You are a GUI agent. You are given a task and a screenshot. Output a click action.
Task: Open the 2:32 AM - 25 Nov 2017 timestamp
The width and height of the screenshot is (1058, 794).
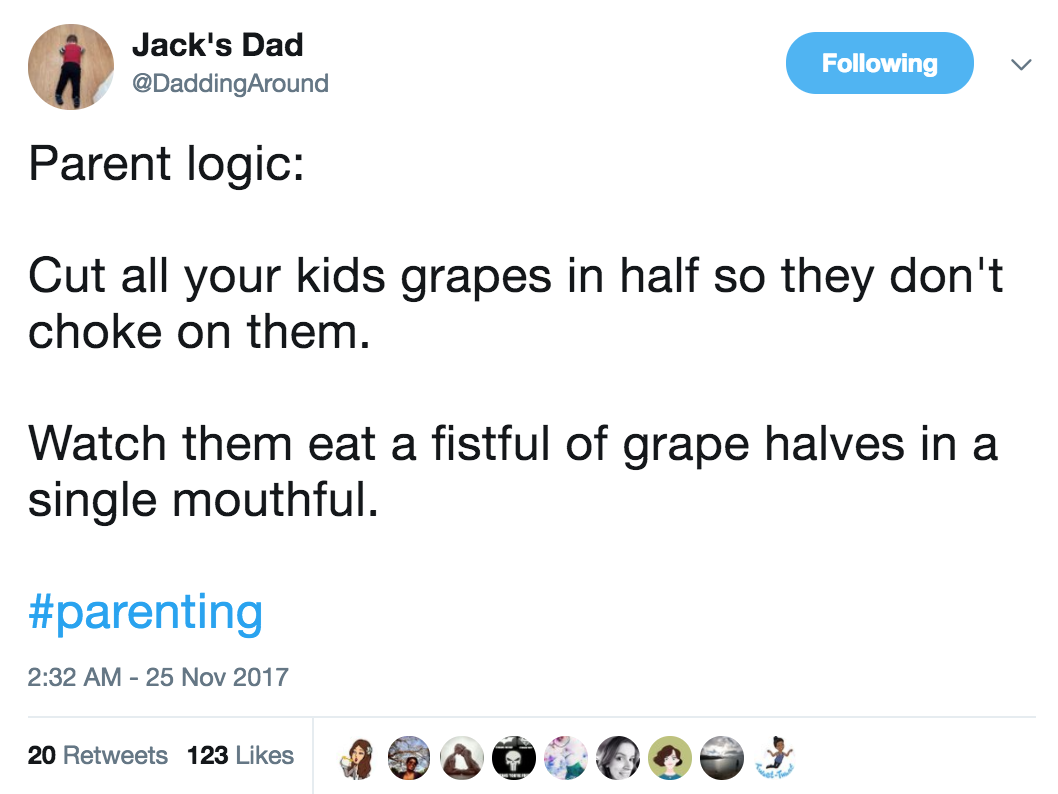click(x=158, y=677)
